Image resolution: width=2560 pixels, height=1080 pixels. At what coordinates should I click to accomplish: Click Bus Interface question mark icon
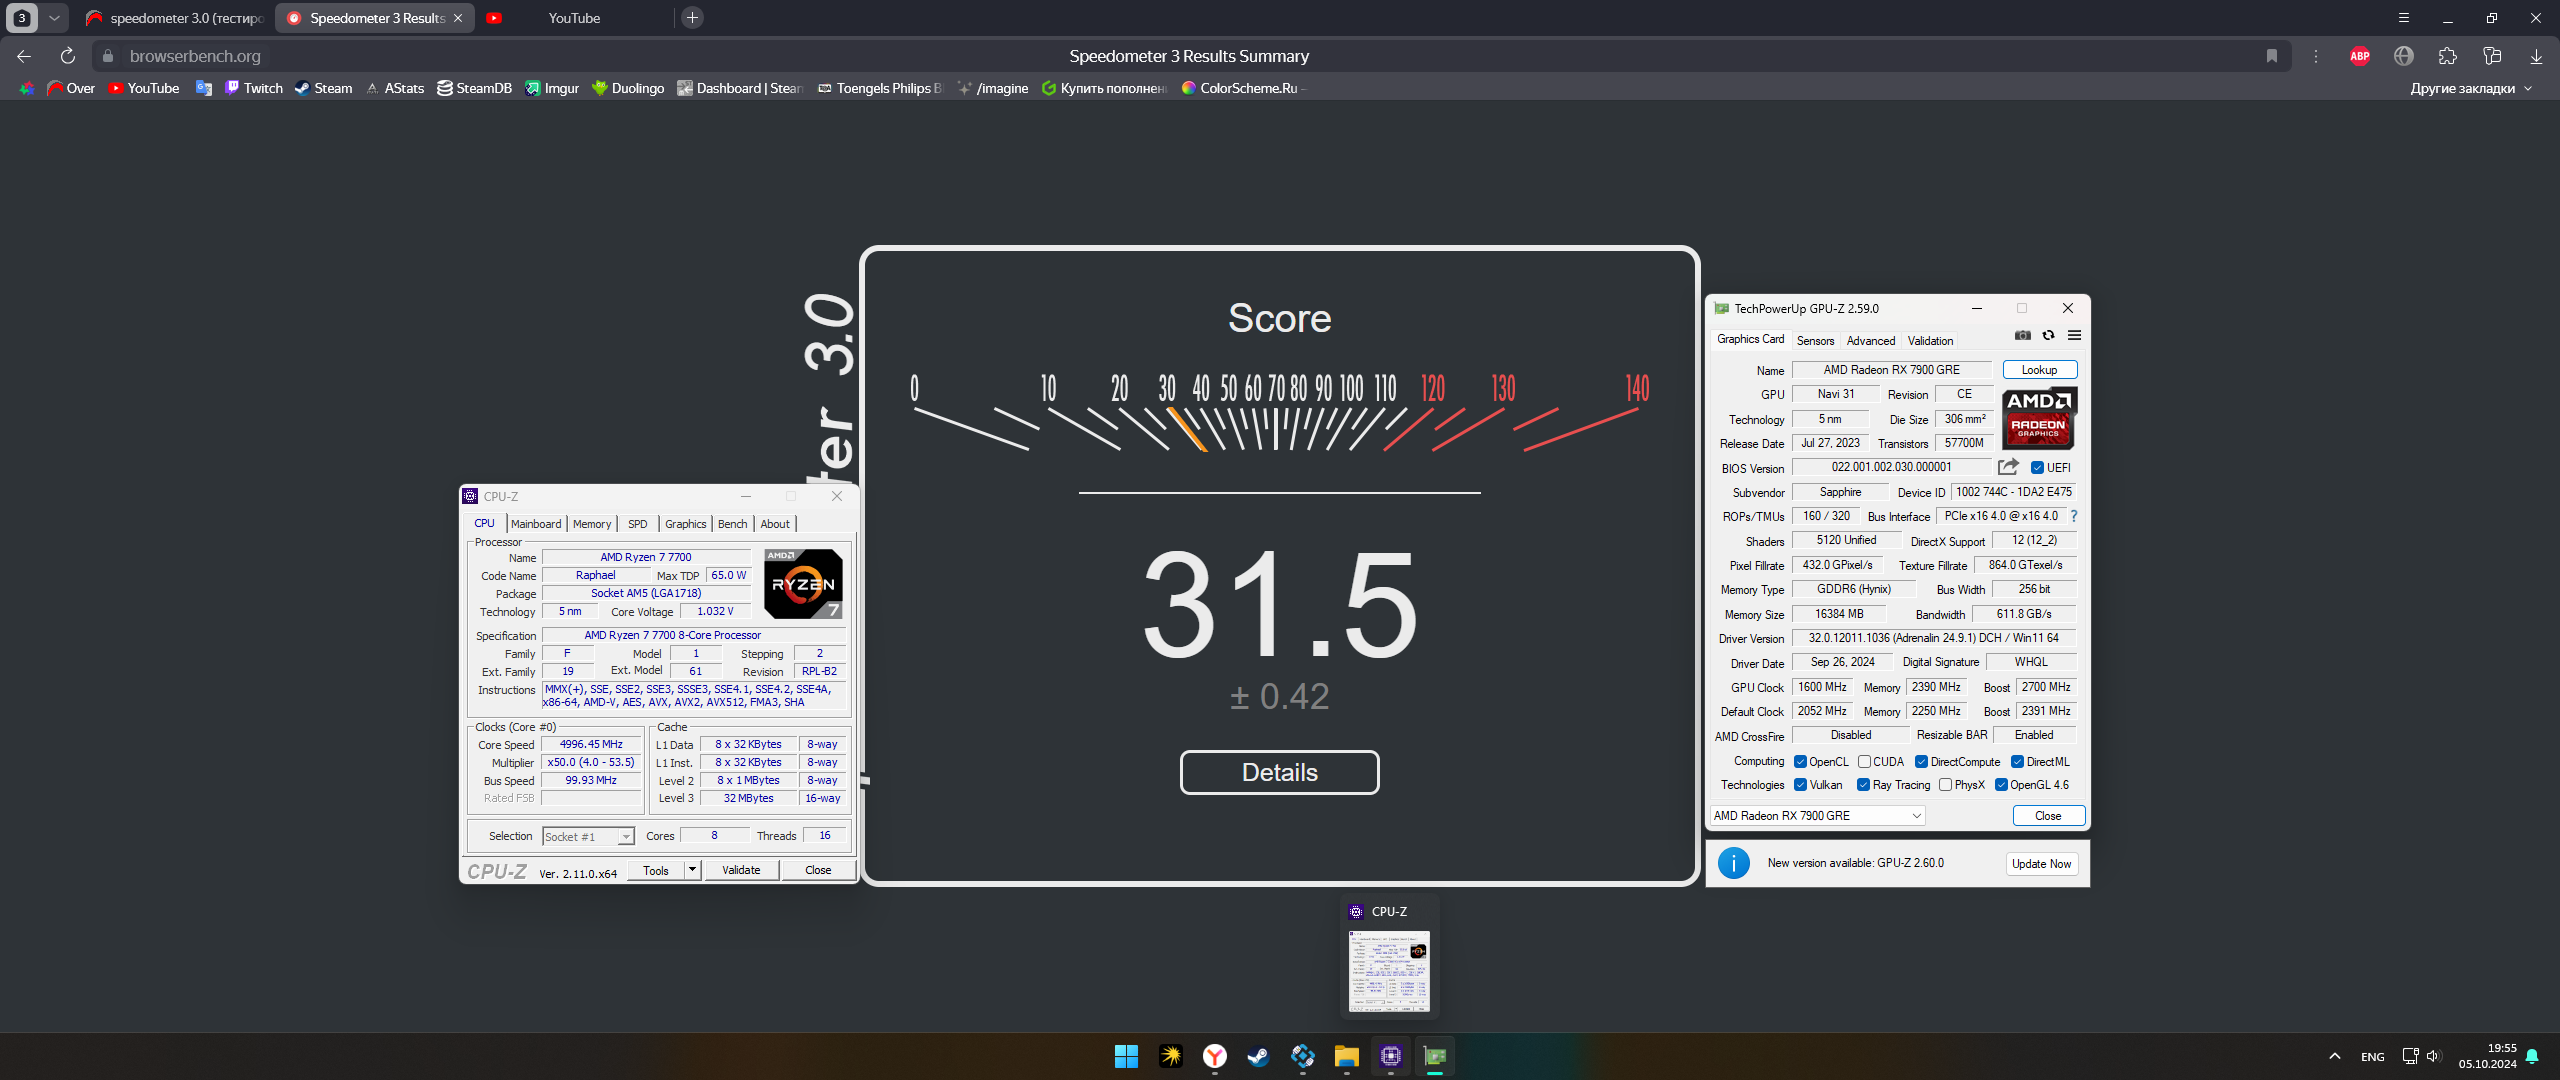coord(2074,516)
